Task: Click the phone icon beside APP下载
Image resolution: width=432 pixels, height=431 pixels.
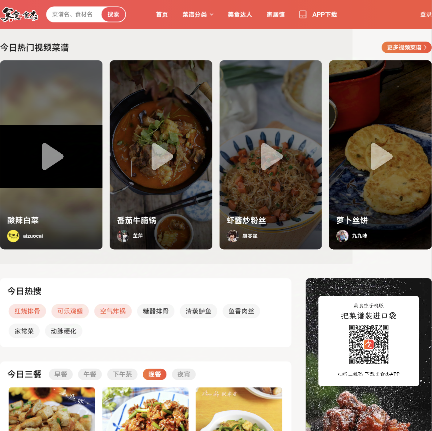Action: point(303,14)
